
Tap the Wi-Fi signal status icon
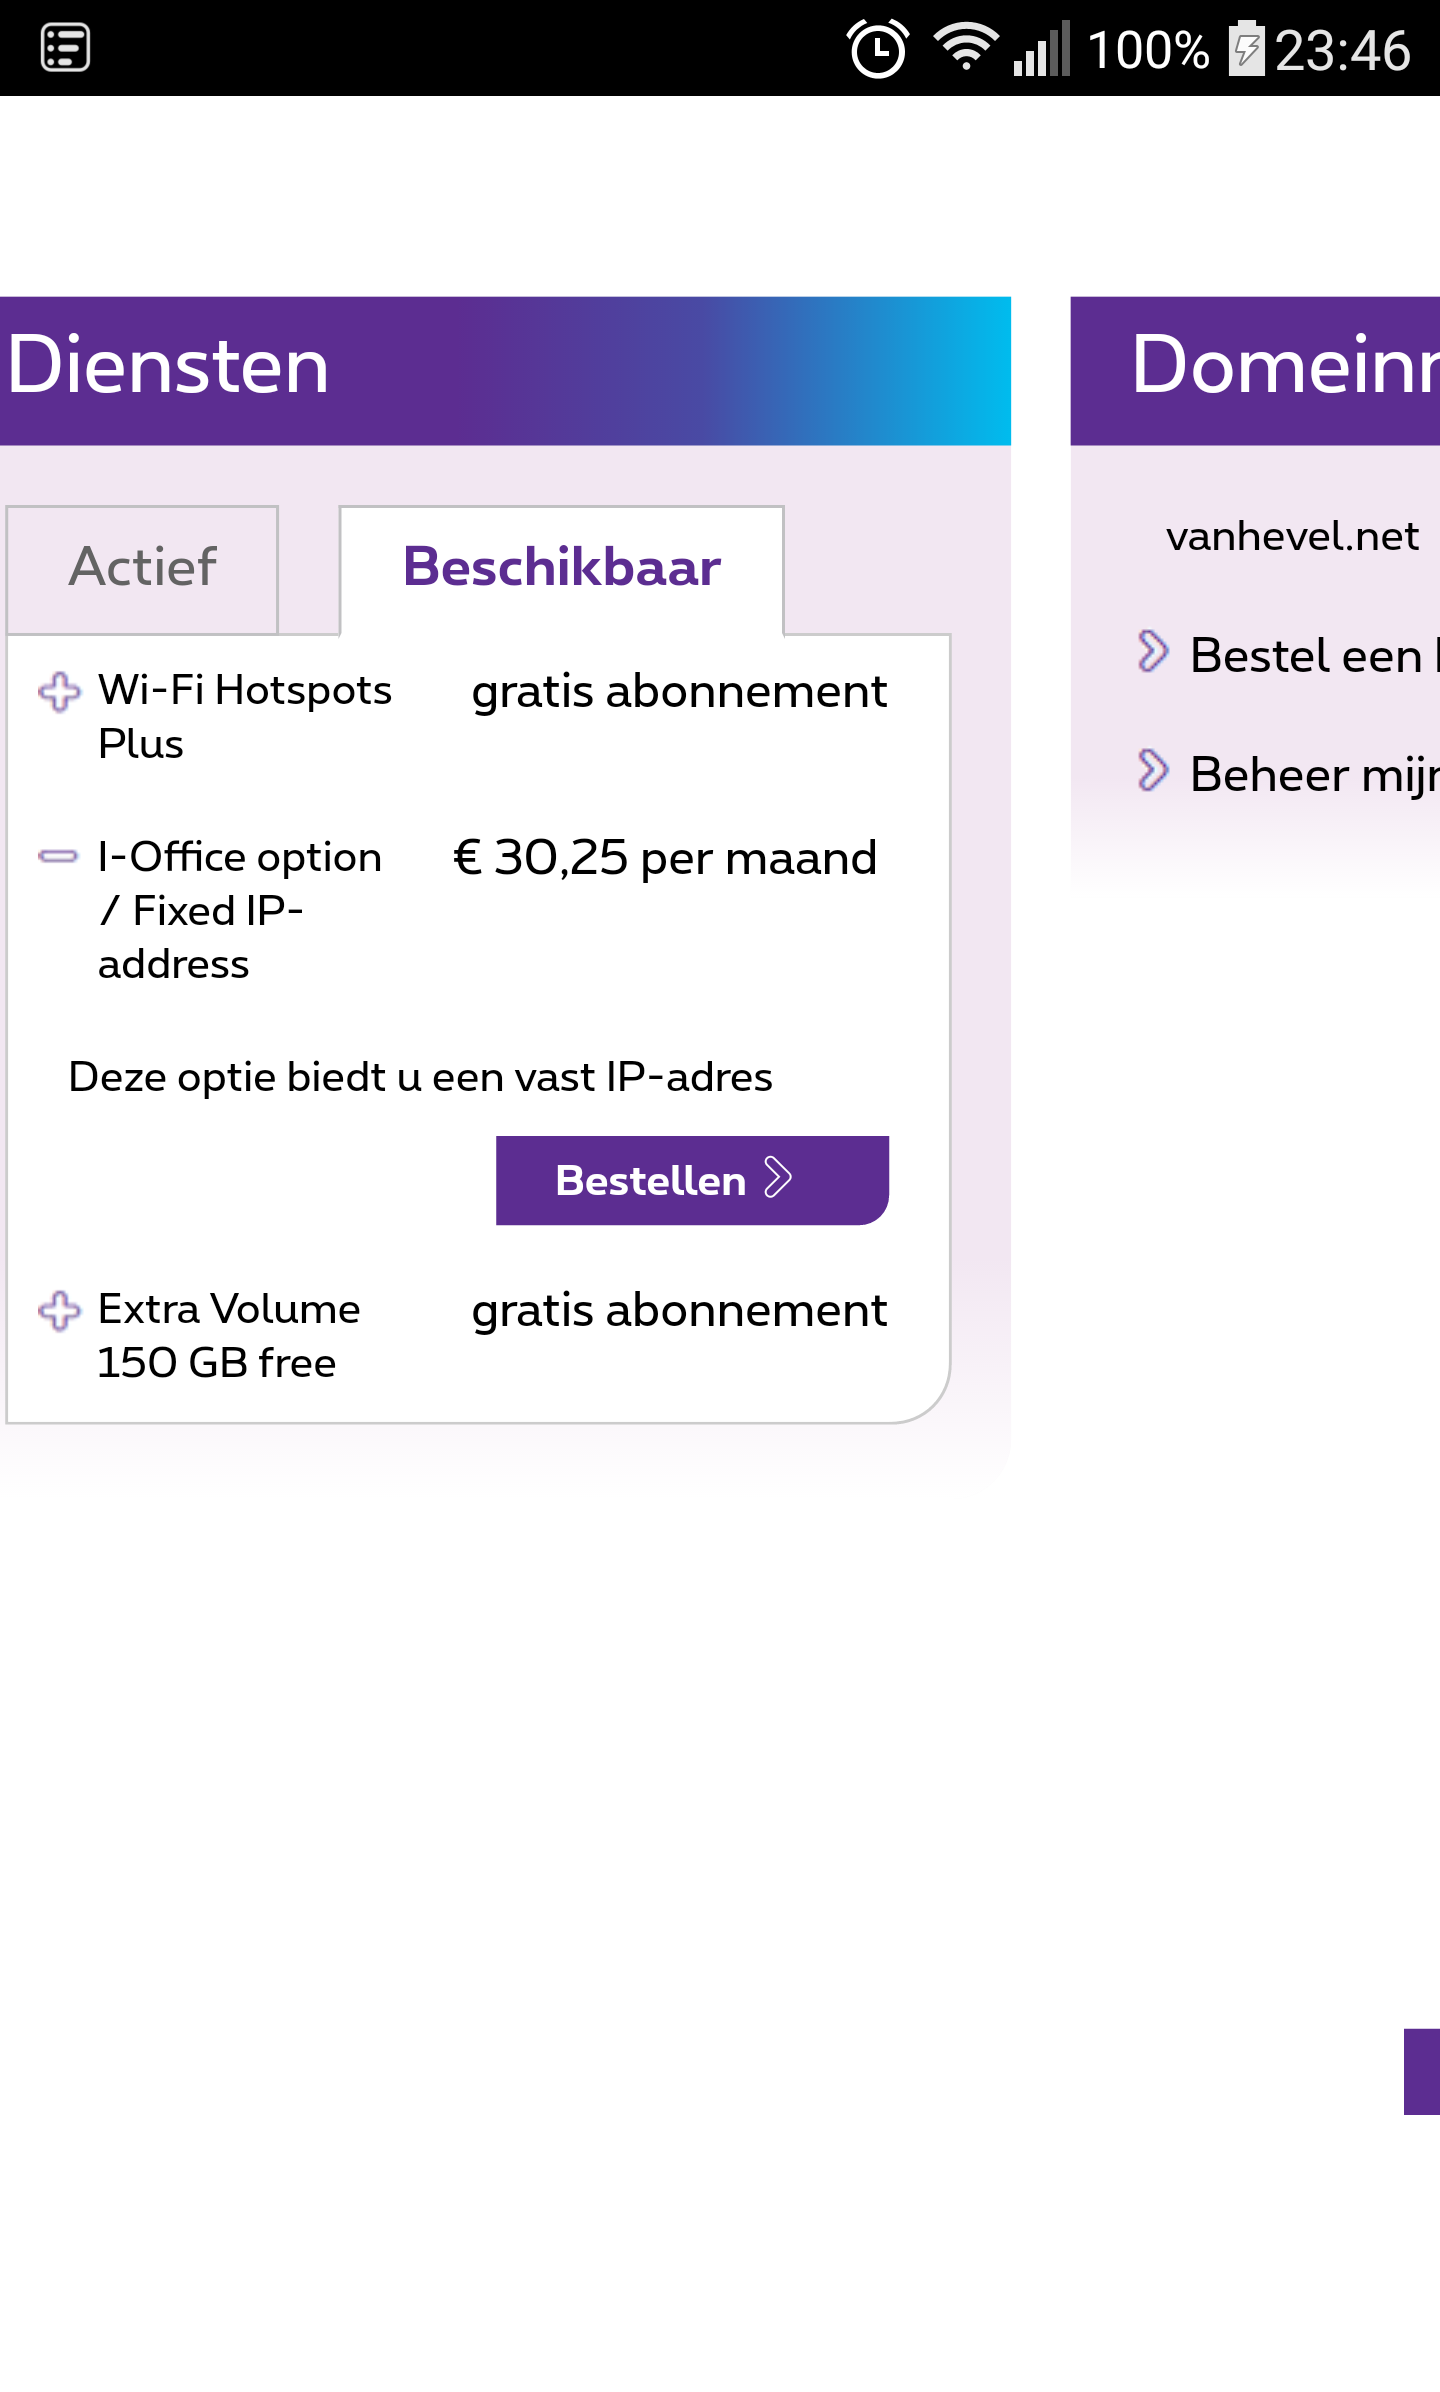coord(965,46)
